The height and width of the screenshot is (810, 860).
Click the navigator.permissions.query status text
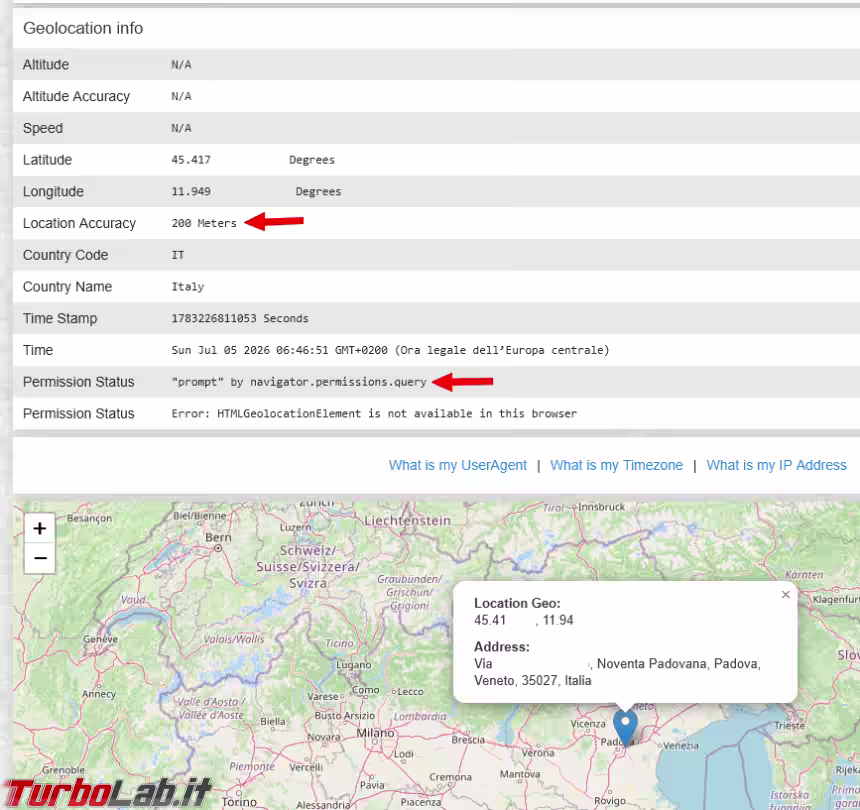tap(299, 382)
